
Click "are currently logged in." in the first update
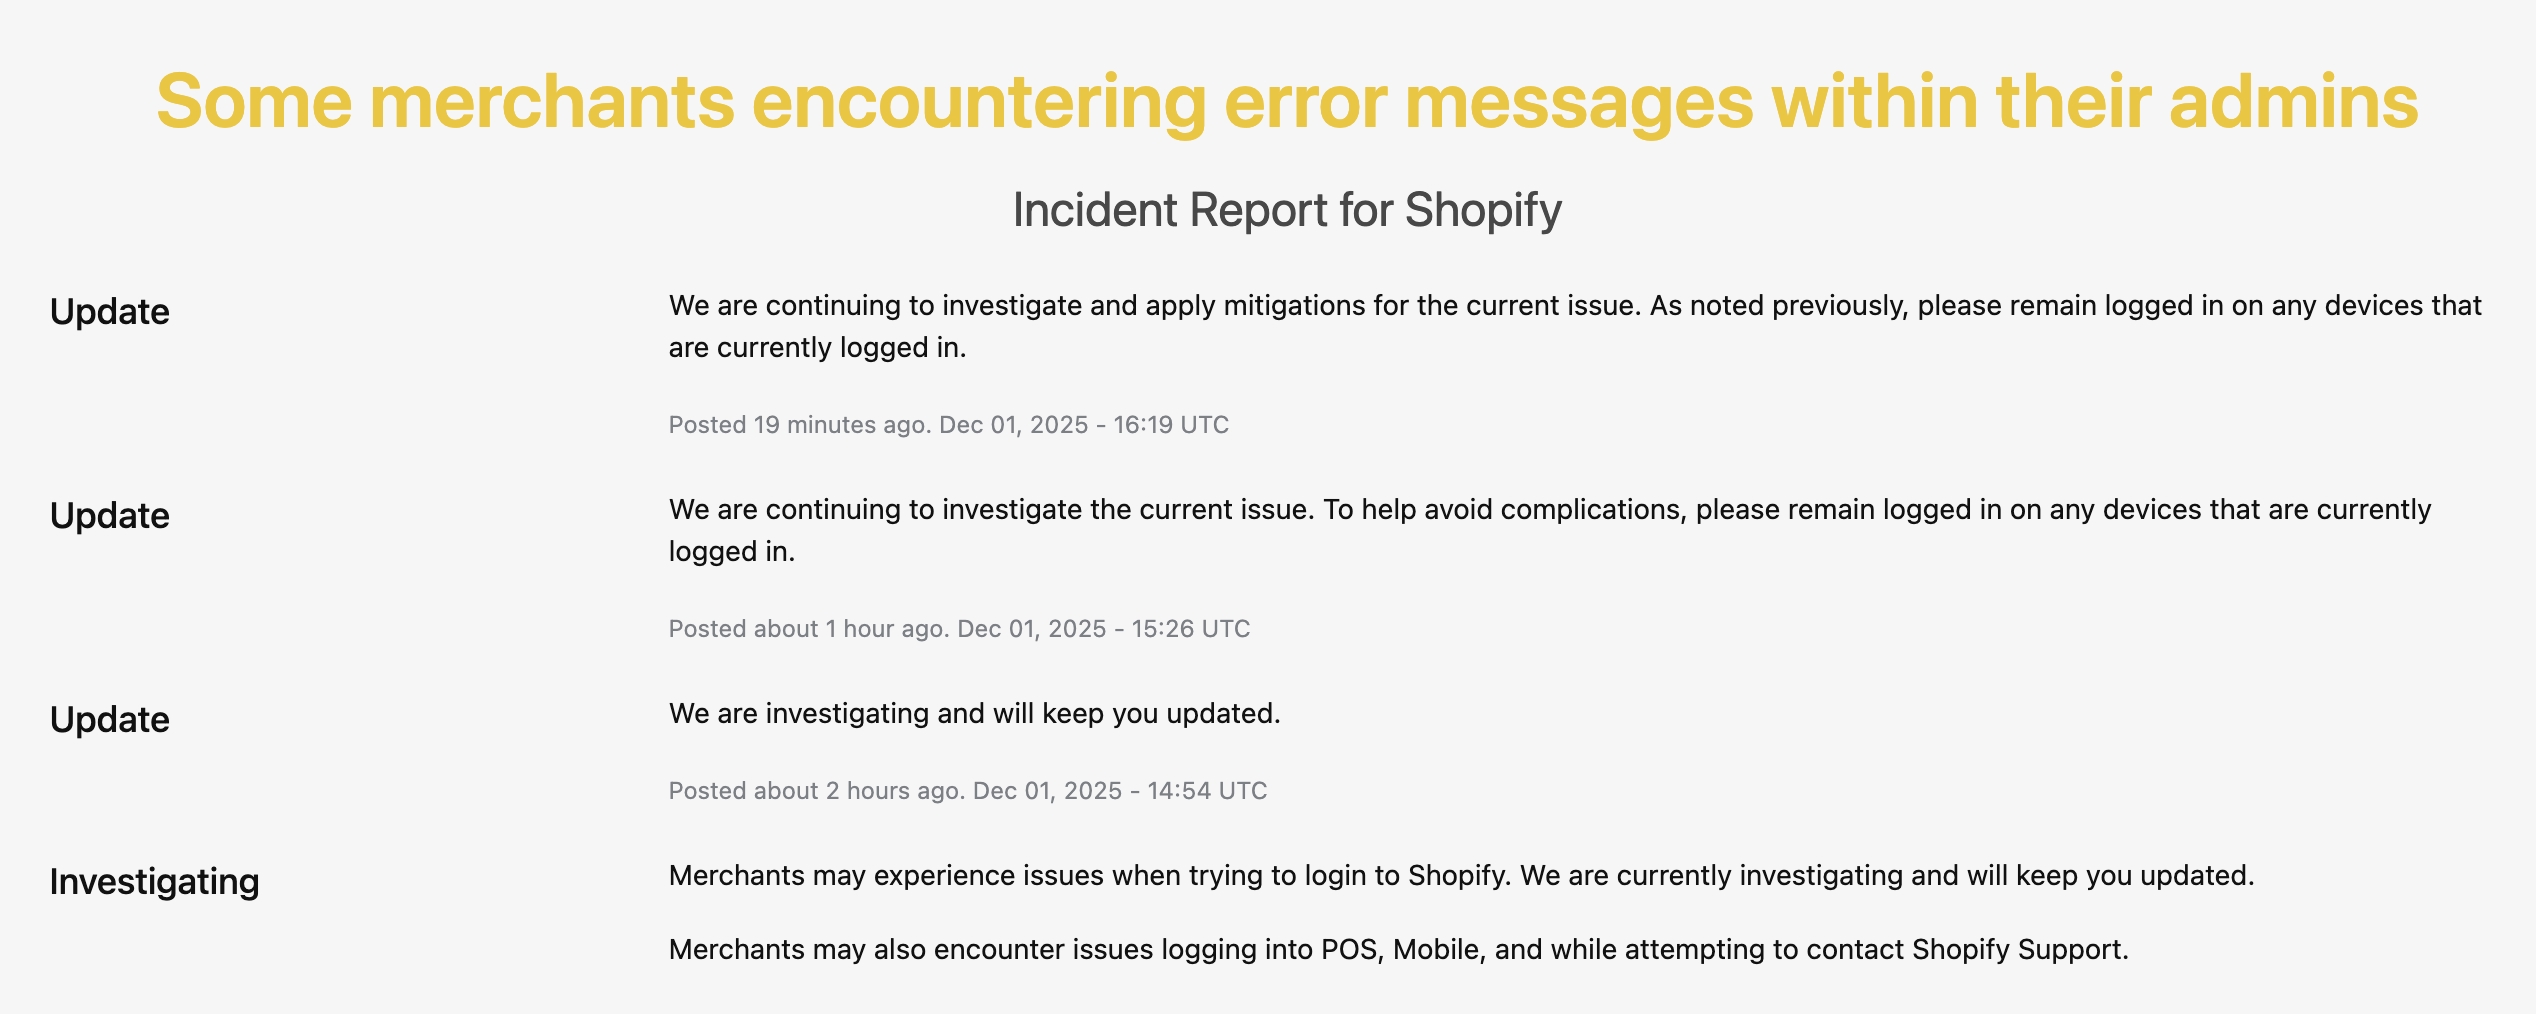point(817,348)
